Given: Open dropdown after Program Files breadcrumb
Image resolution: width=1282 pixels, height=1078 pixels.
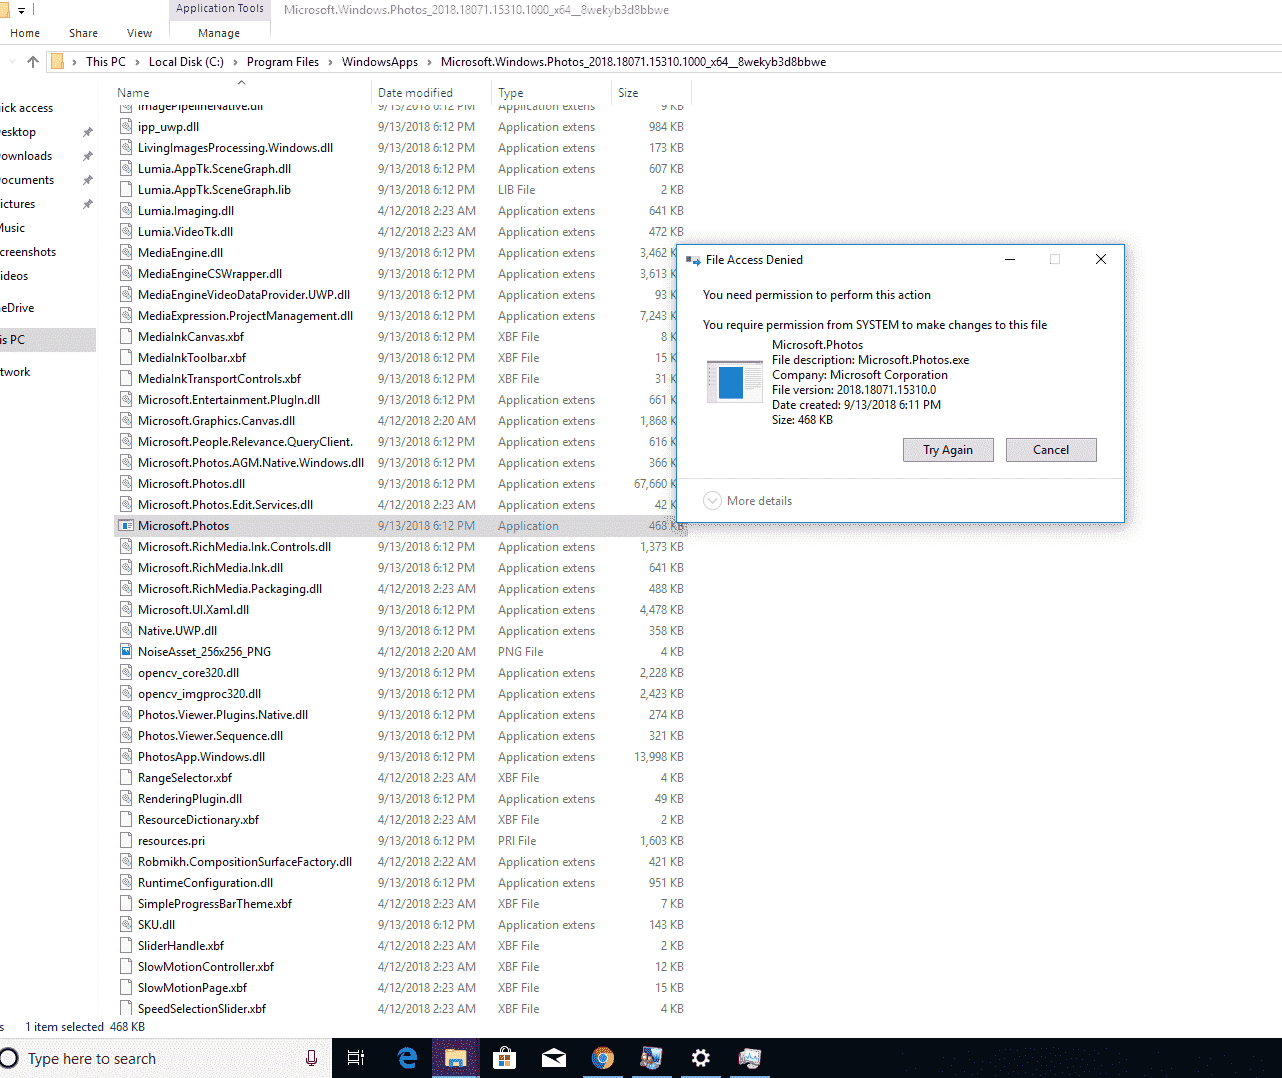Looking at the screenshot, I should pyautogui.click(x=331, y=62).
